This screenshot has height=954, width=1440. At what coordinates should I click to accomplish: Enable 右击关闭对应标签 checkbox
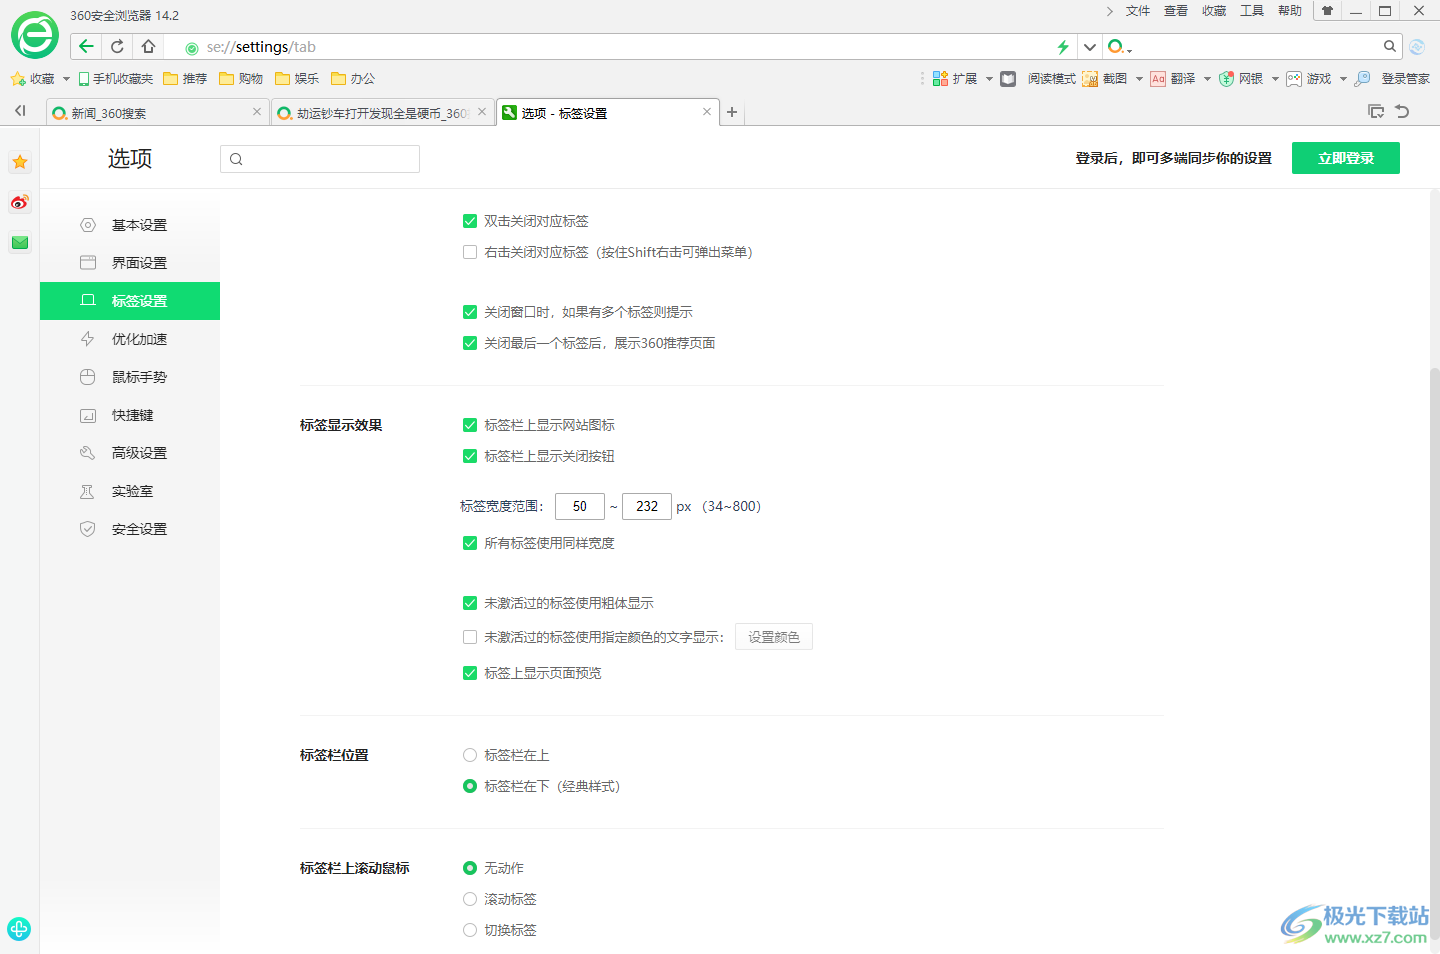pyautogui.click(x=470, y=252)
